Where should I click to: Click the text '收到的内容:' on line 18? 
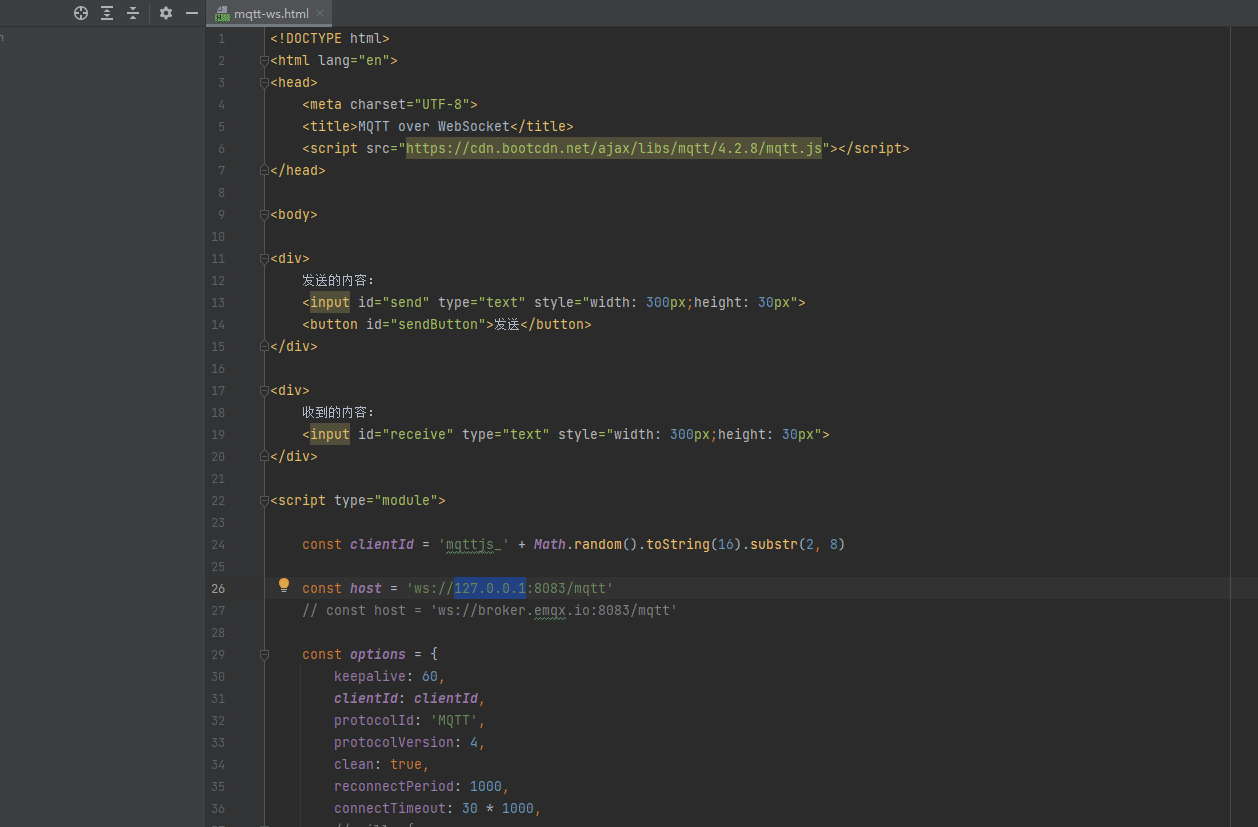[338, 412]
